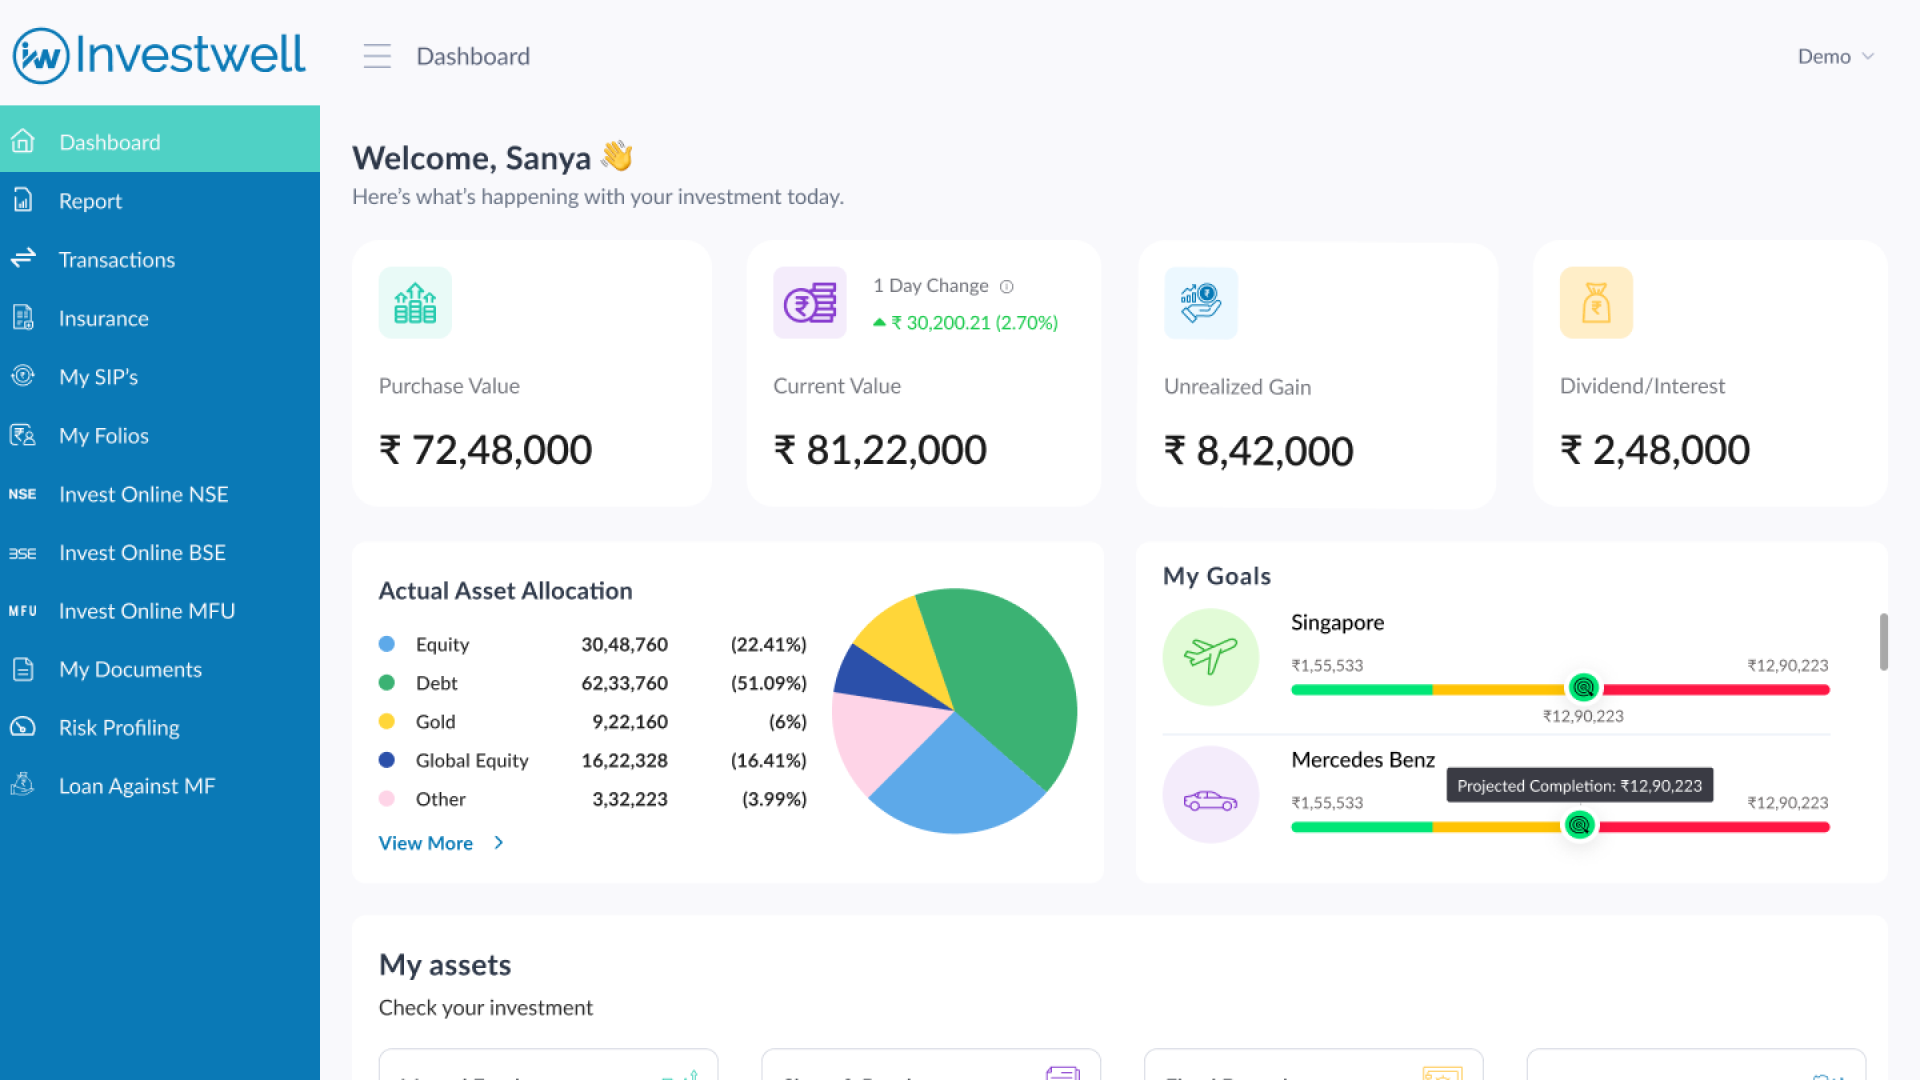Click the chevron arrow after View More

(498, 843)
